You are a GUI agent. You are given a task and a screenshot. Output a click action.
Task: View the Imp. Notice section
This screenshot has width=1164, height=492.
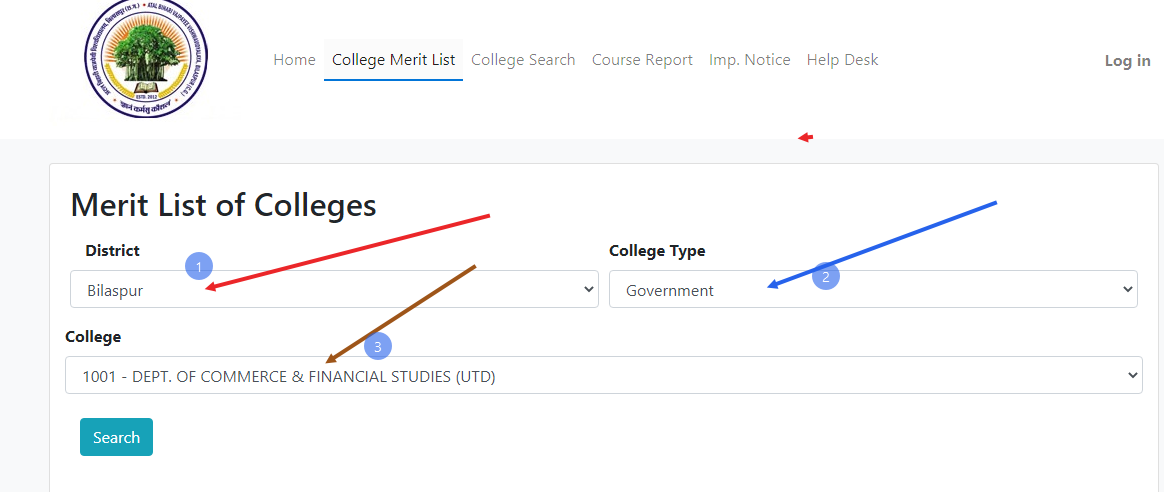pyautogui.click(x=749, y=60)
